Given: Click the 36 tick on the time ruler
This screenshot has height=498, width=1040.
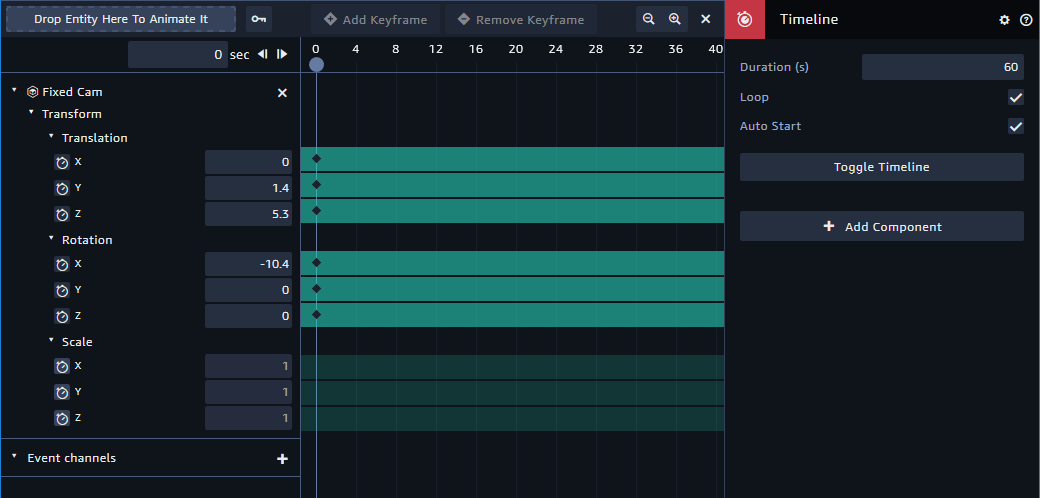Looking at the screenshot, I should point(675,49).
